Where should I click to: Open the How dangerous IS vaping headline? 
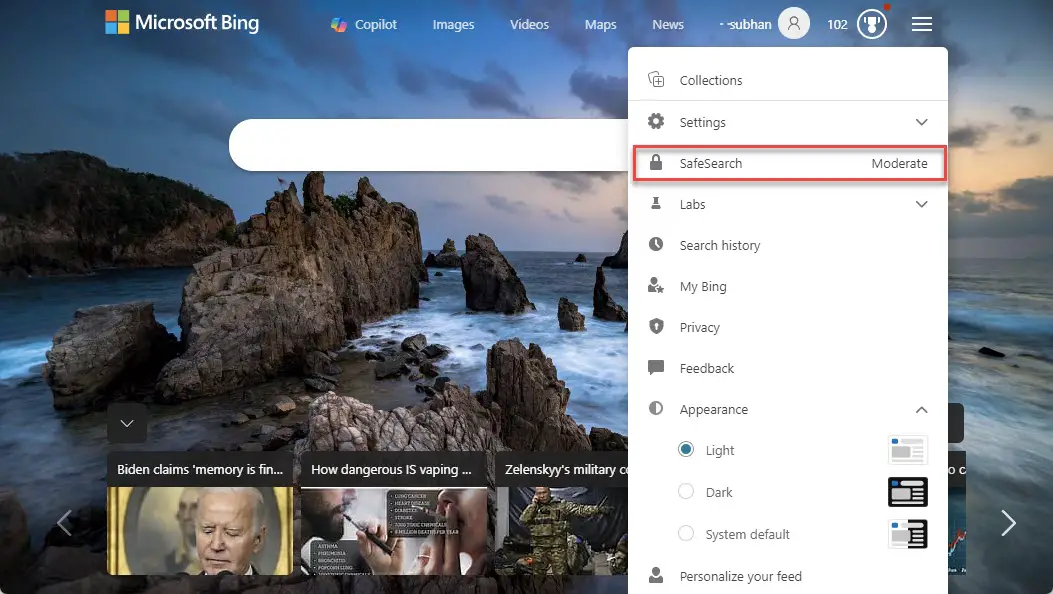[392, 469]
